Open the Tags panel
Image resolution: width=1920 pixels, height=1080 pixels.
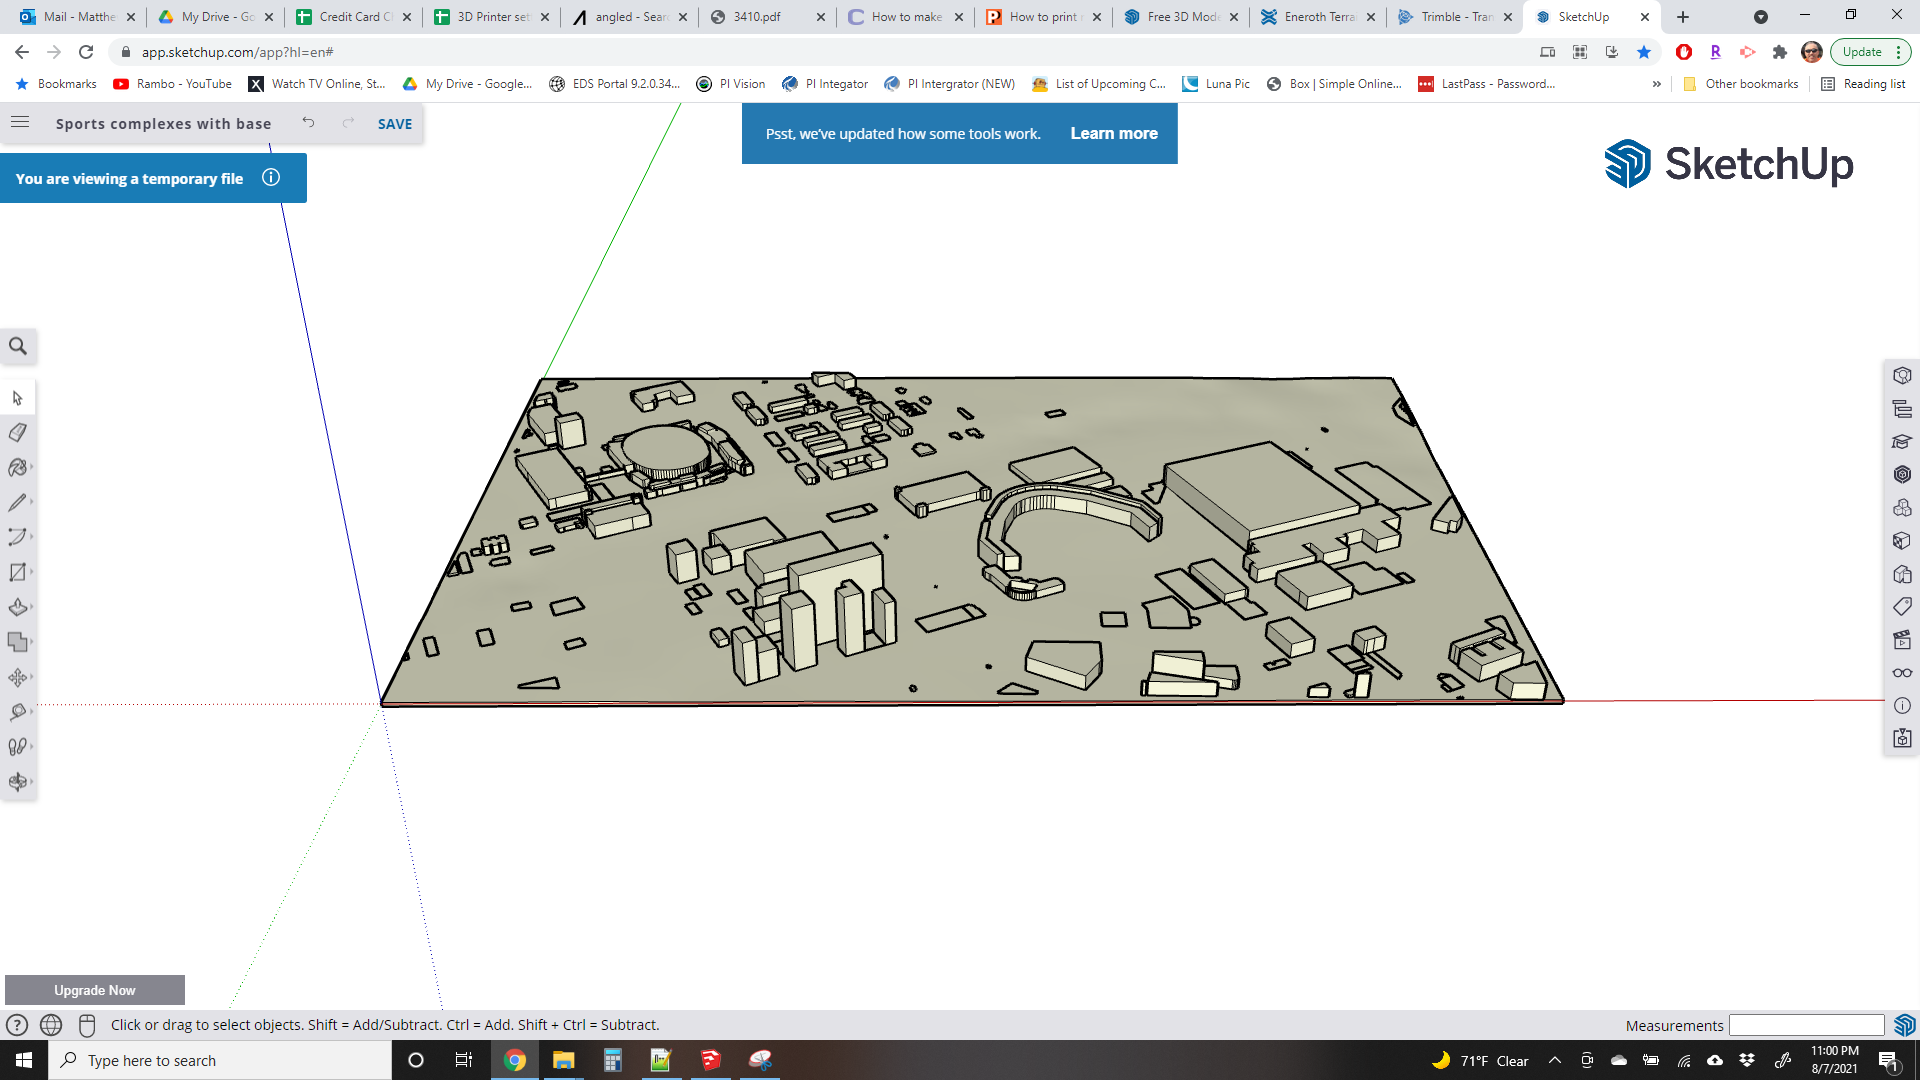click(x=1901, y=607)
